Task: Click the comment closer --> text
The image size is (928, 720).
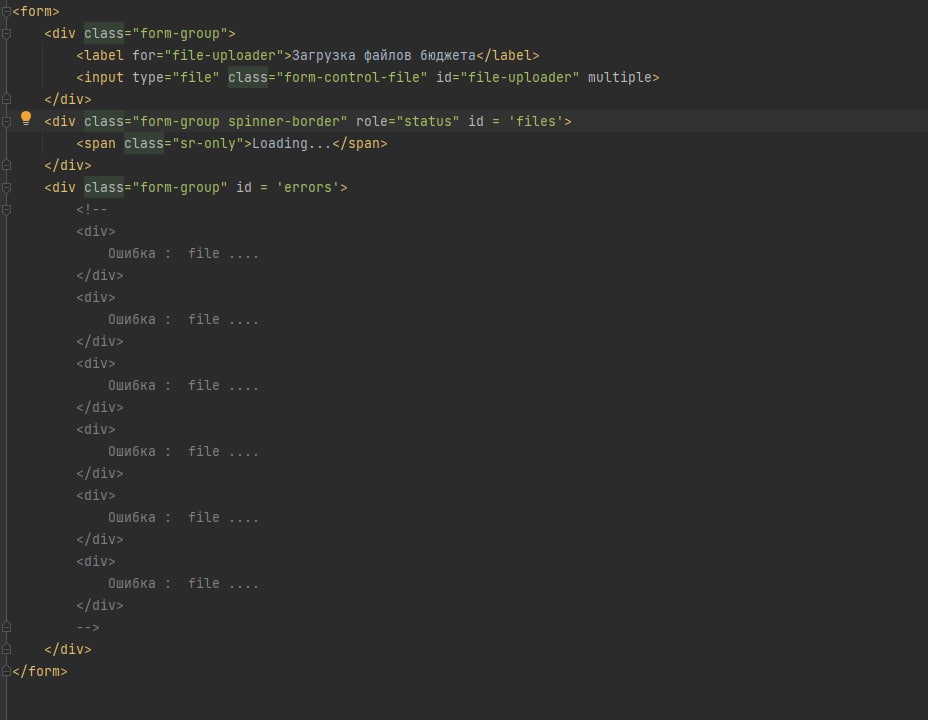Action: pos(88,627)
